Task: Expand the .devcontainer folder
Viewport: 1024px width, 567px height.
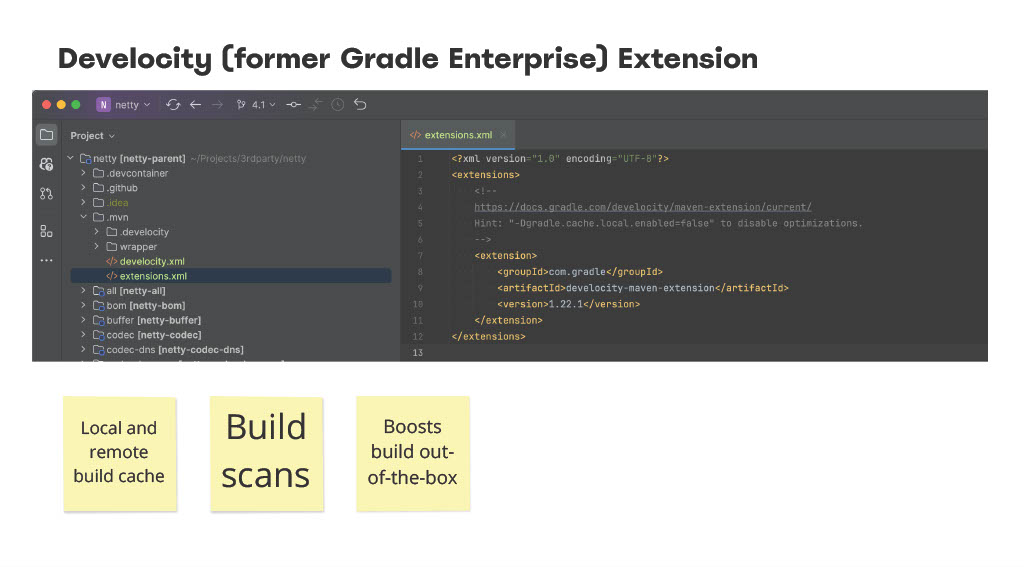Action: (x=84, y=173)
